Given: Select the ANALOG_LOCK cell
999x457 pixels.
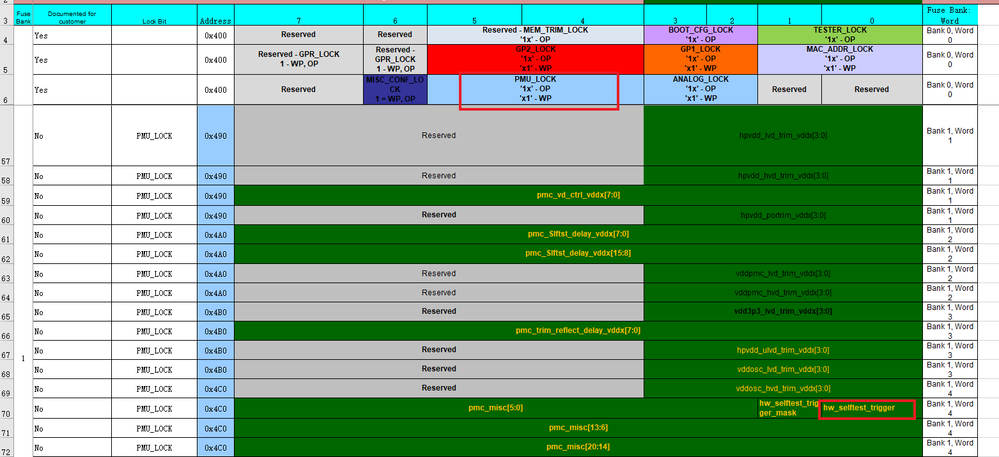Looking at the screenshot, I should coord(701,90).
